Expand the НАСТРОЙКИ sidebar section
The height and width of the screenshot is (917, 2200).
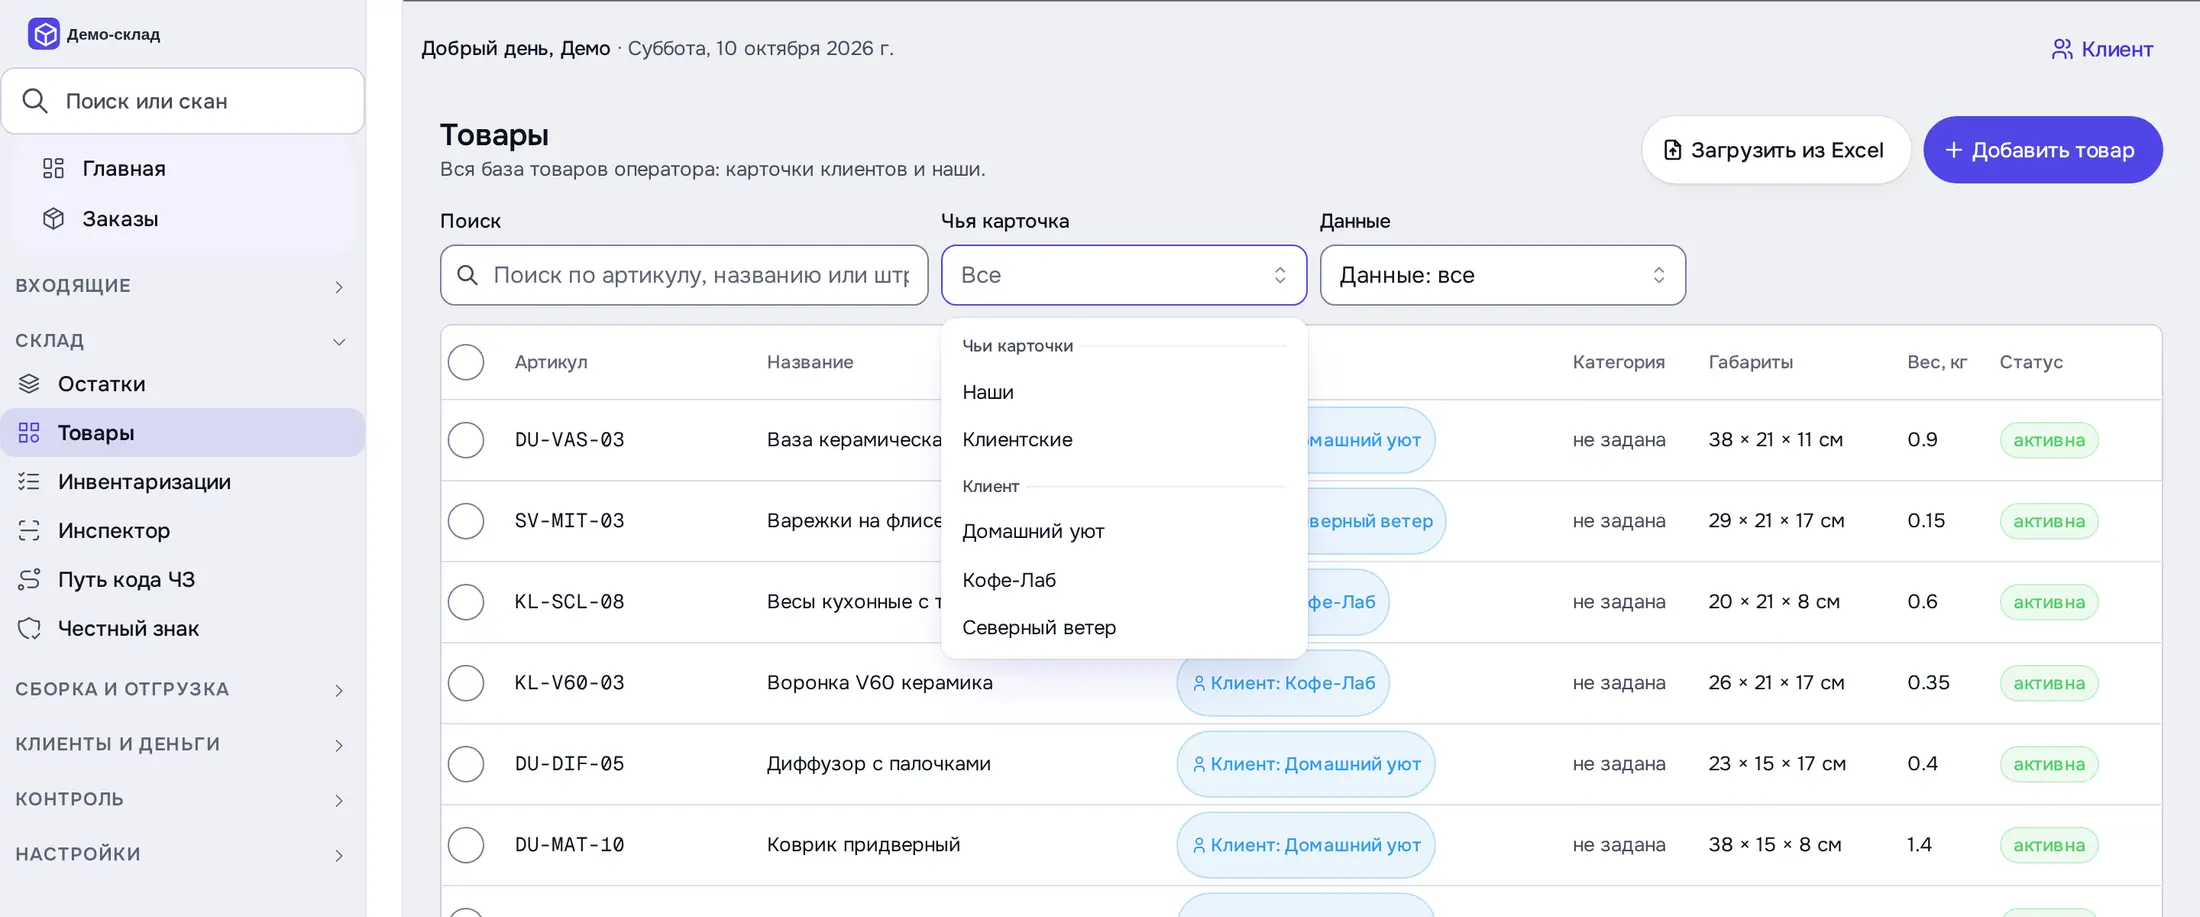coord(182,855)
